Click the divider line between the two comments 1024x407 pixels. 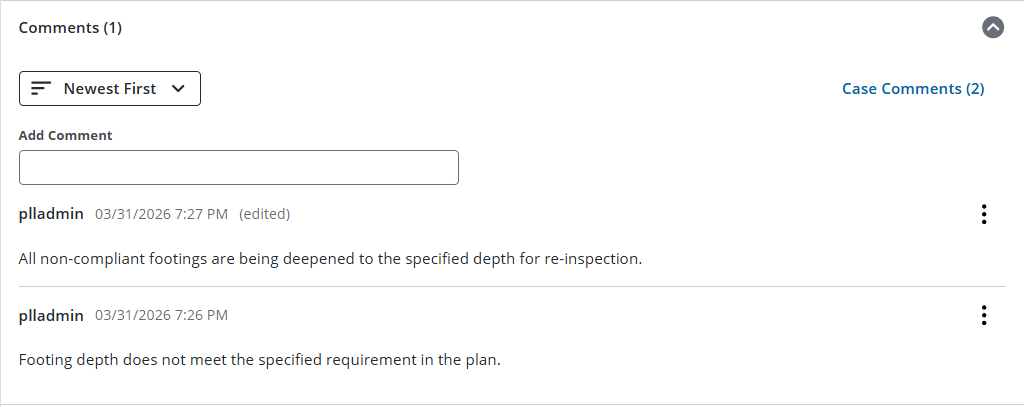(x=512, y=286)
